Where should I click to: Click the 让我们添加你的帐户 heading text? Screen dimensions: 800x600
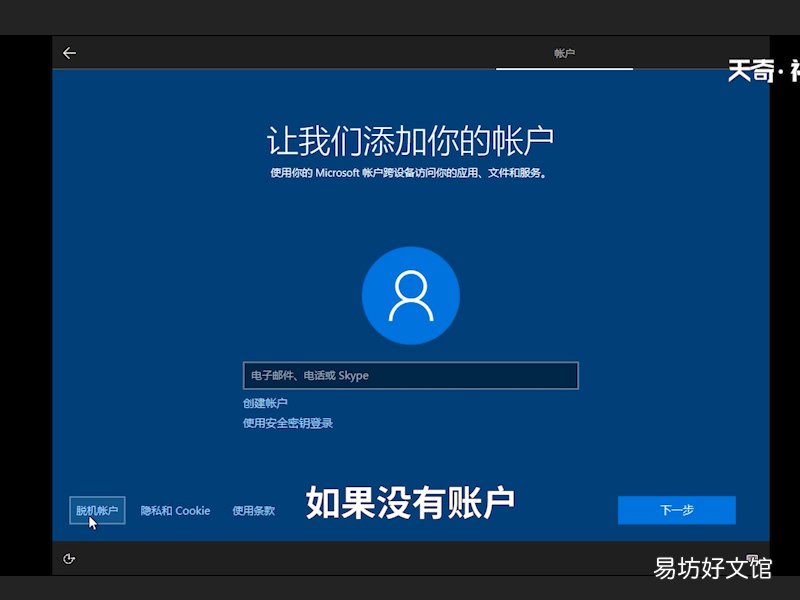tap(410, 140)
